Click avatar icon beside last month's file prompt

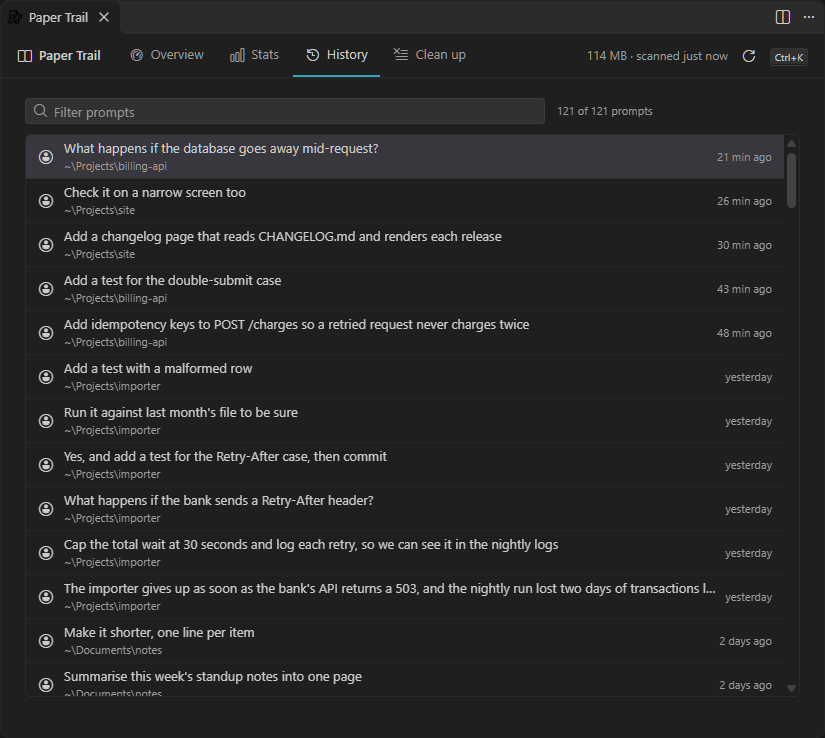tap(46, 421)
